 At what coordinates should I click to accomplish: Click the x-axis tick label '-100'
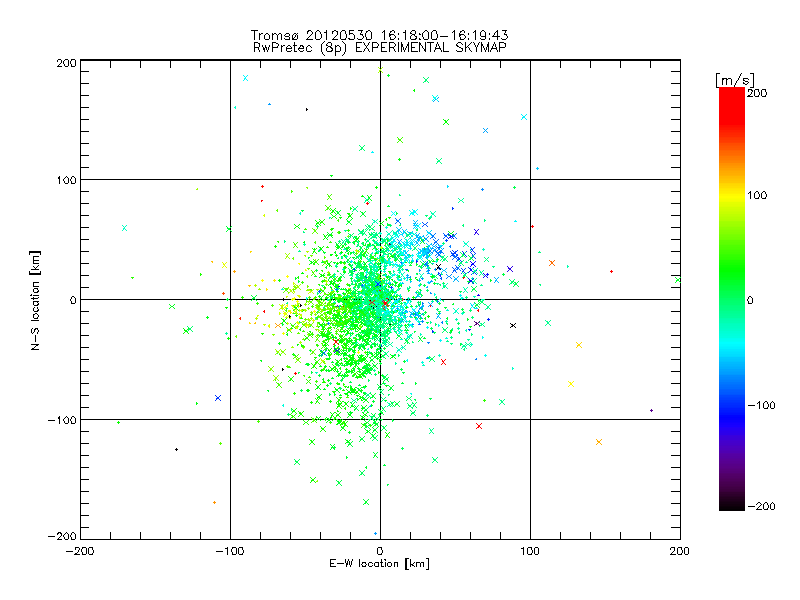(x=230, y=551)
